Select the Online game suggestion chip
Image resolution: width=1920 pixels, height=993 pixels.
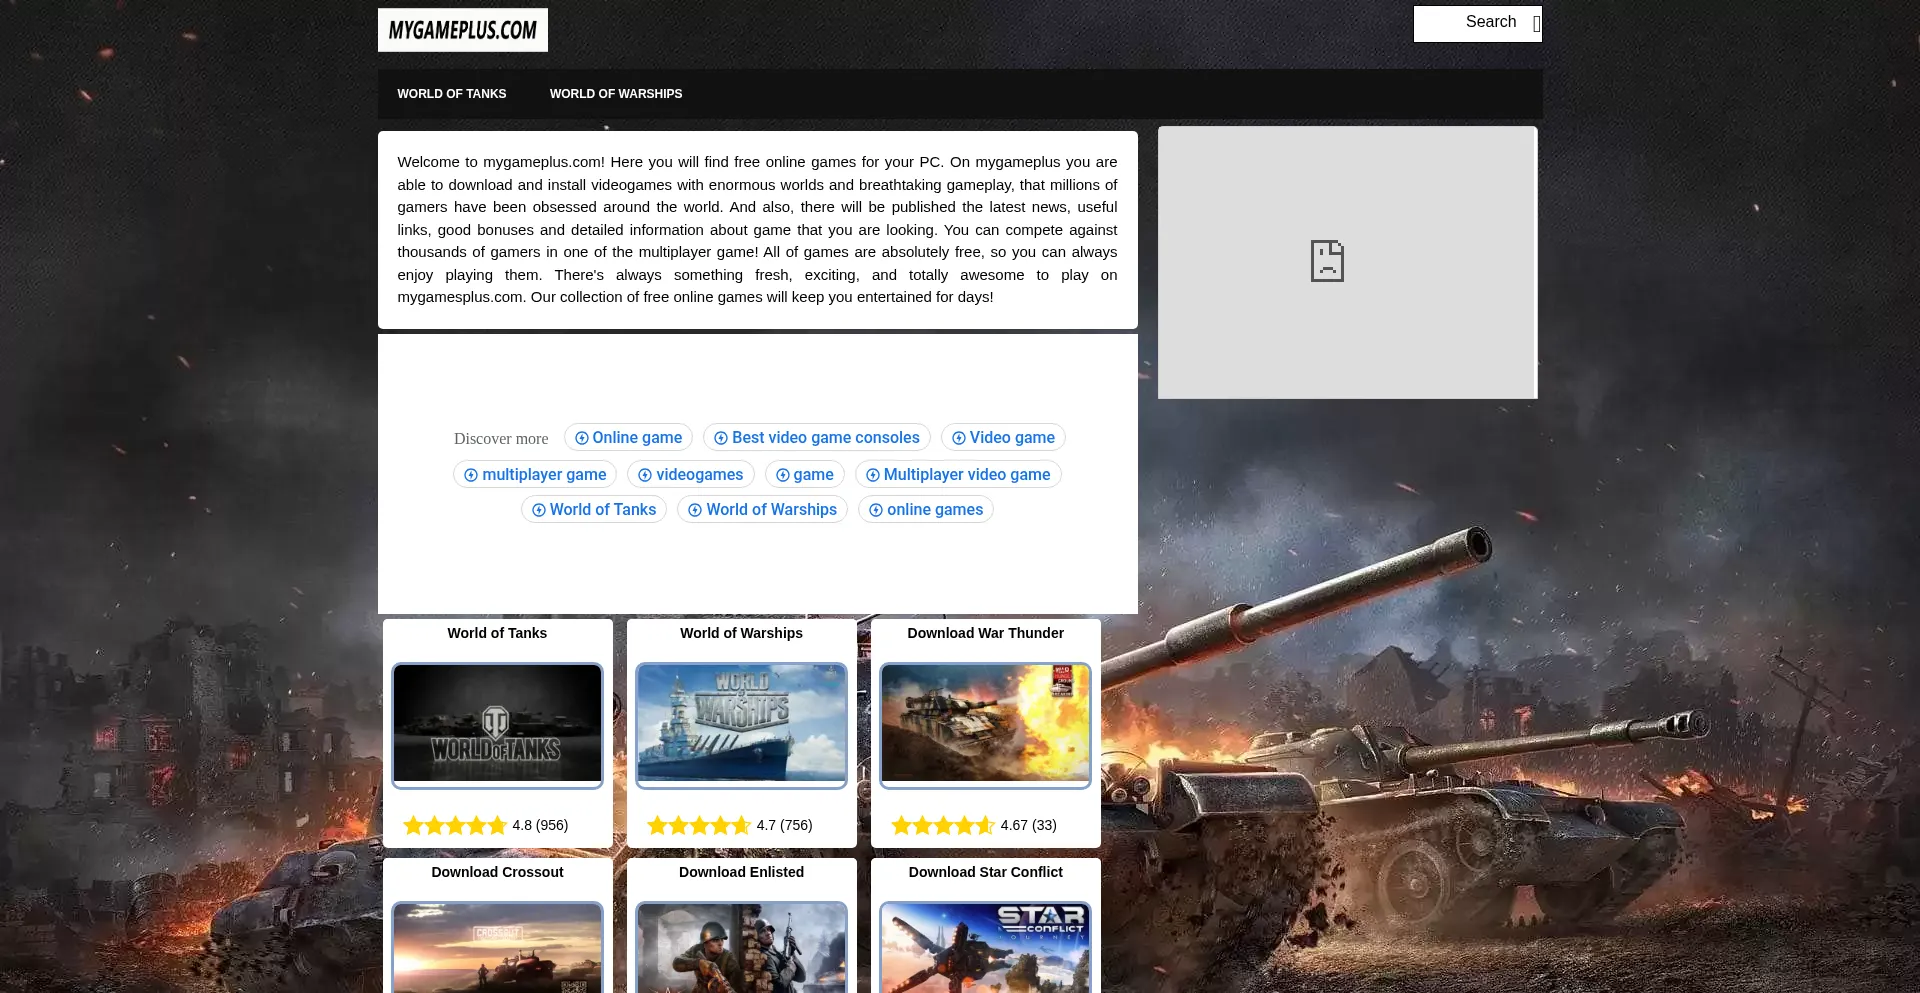tap(628, 438)
